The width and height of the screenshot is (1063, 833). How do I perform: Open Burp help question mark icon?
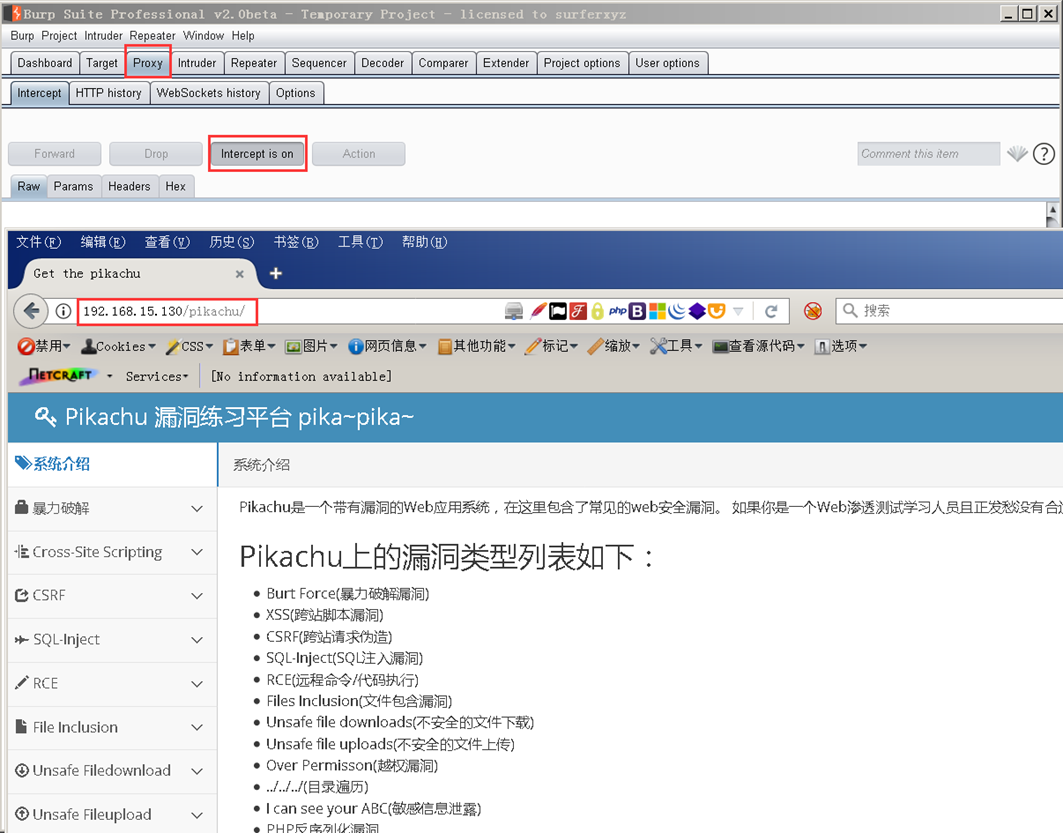1043,154
